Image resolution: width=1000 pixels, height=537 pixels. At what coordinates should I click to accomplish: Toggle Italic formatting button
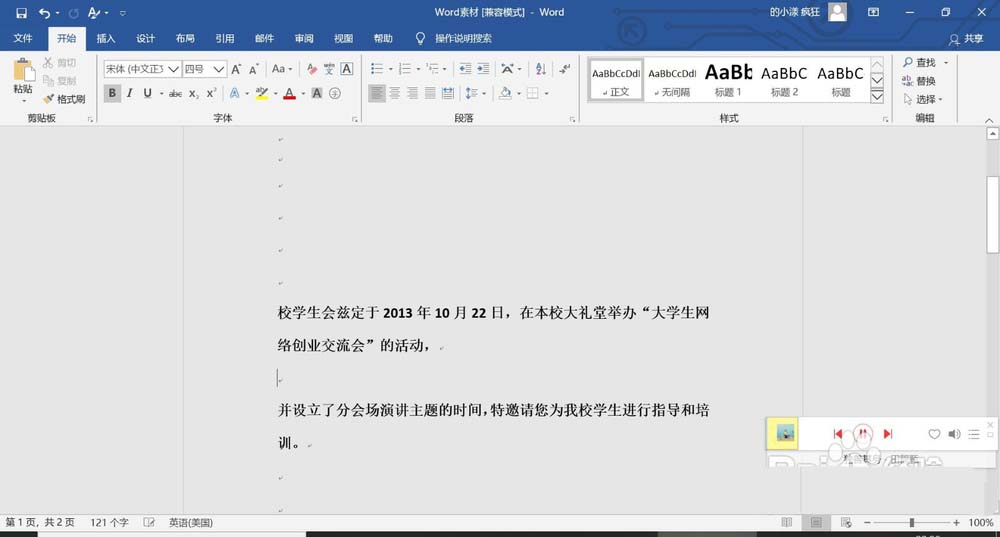click(x=130, y=93)
